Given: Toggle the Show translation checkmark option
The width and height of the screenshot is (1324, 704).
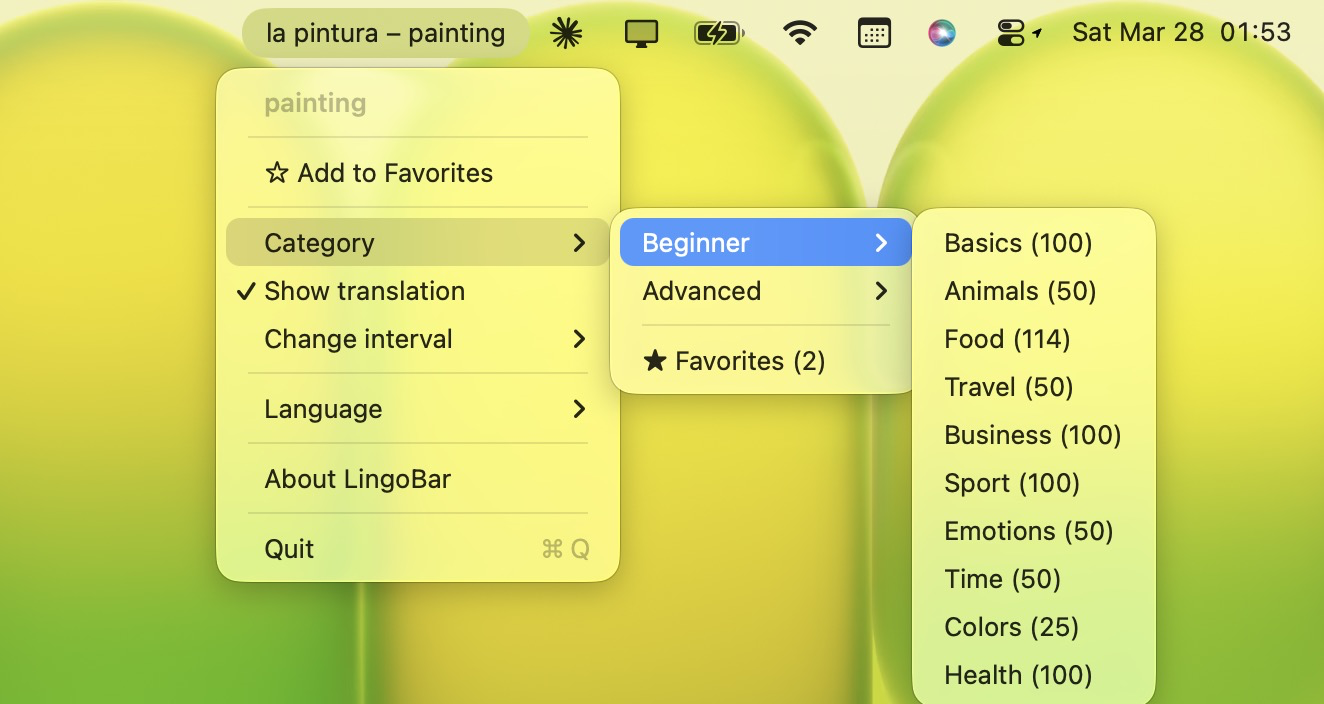Looking at the screenshot, I should [364, 291].
